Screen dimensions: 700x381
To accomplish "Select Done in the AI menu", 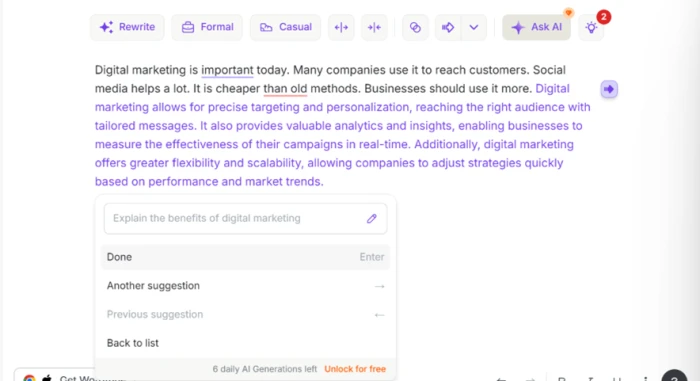I will point(246,257).
